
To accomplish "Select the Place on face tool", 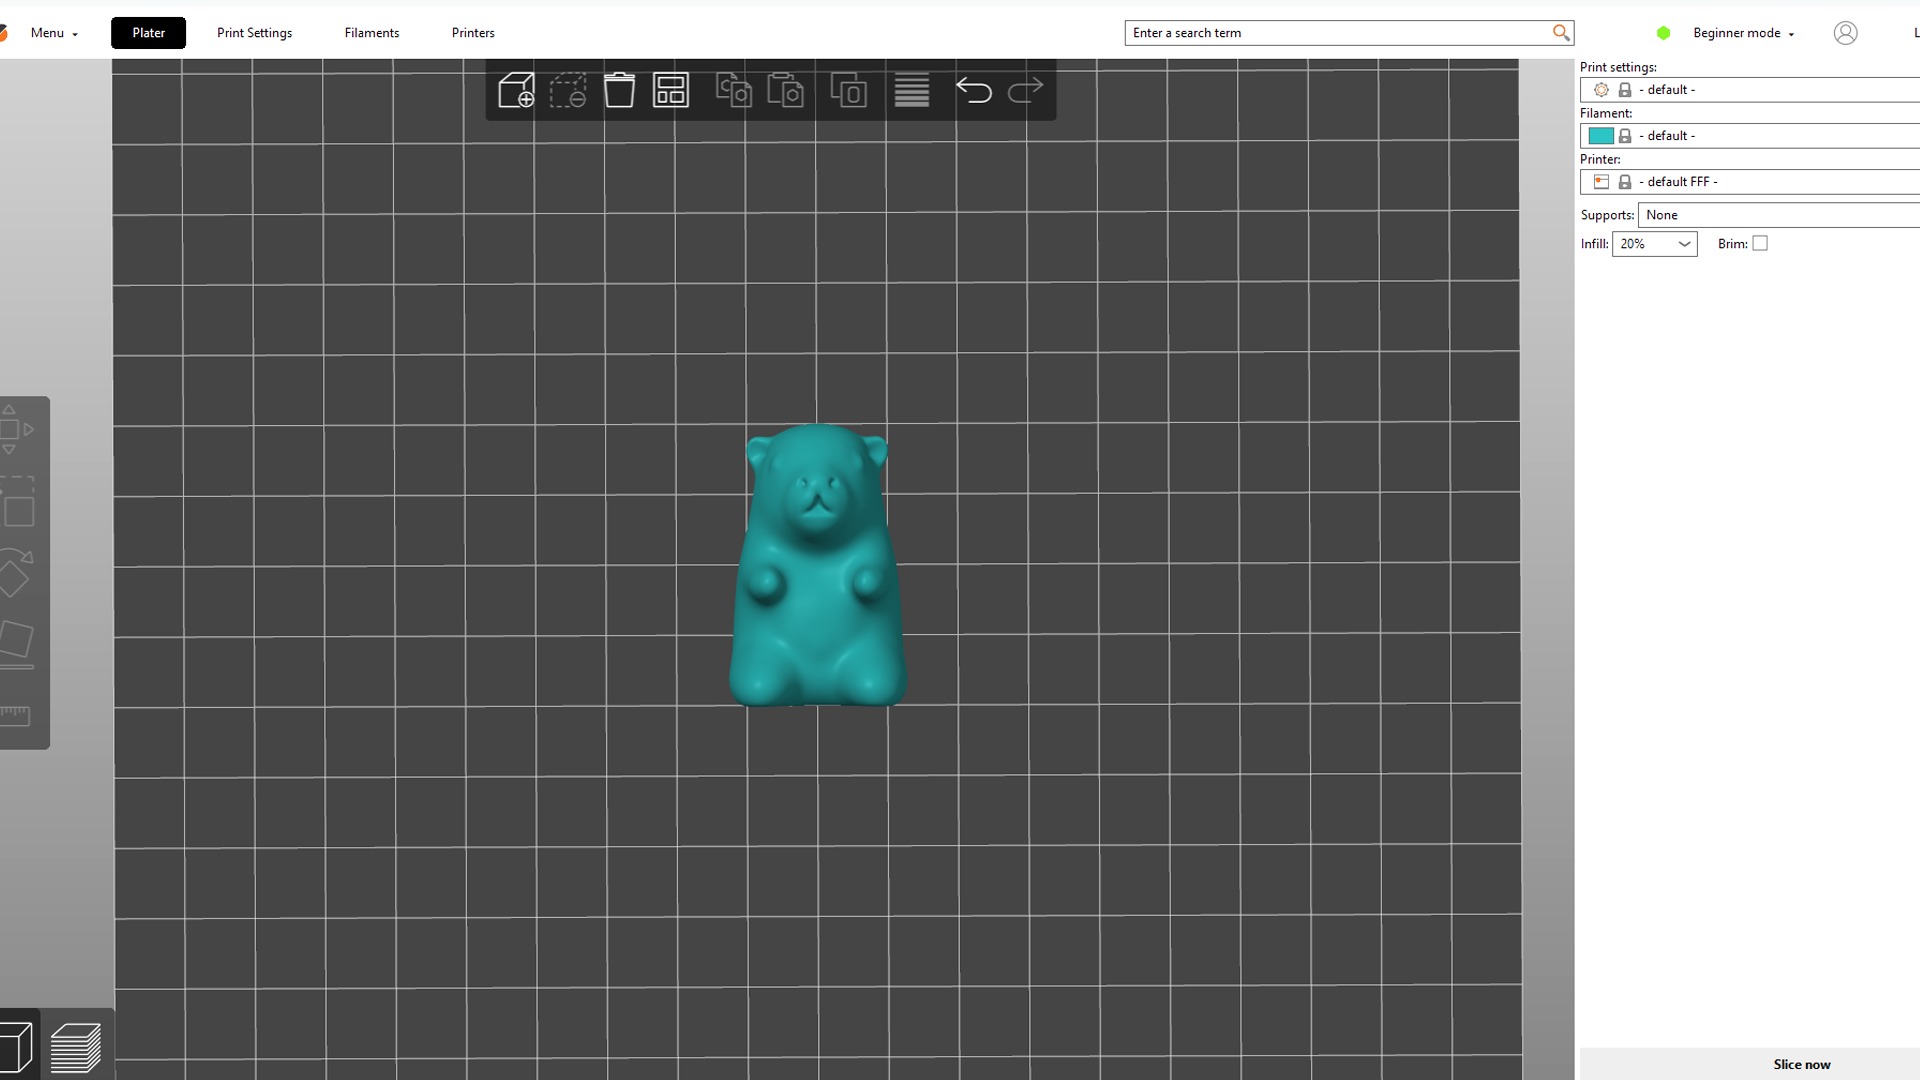I will [16, 644].
